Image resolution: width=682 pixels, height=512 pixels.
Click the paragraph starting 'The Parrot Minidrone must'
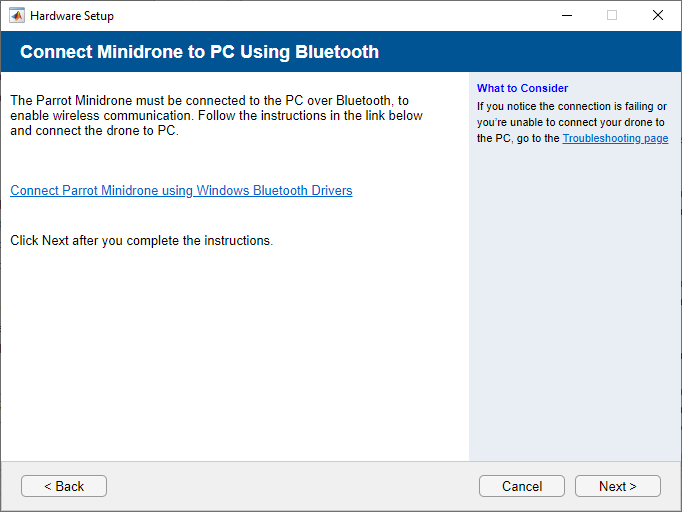(215, 115)
